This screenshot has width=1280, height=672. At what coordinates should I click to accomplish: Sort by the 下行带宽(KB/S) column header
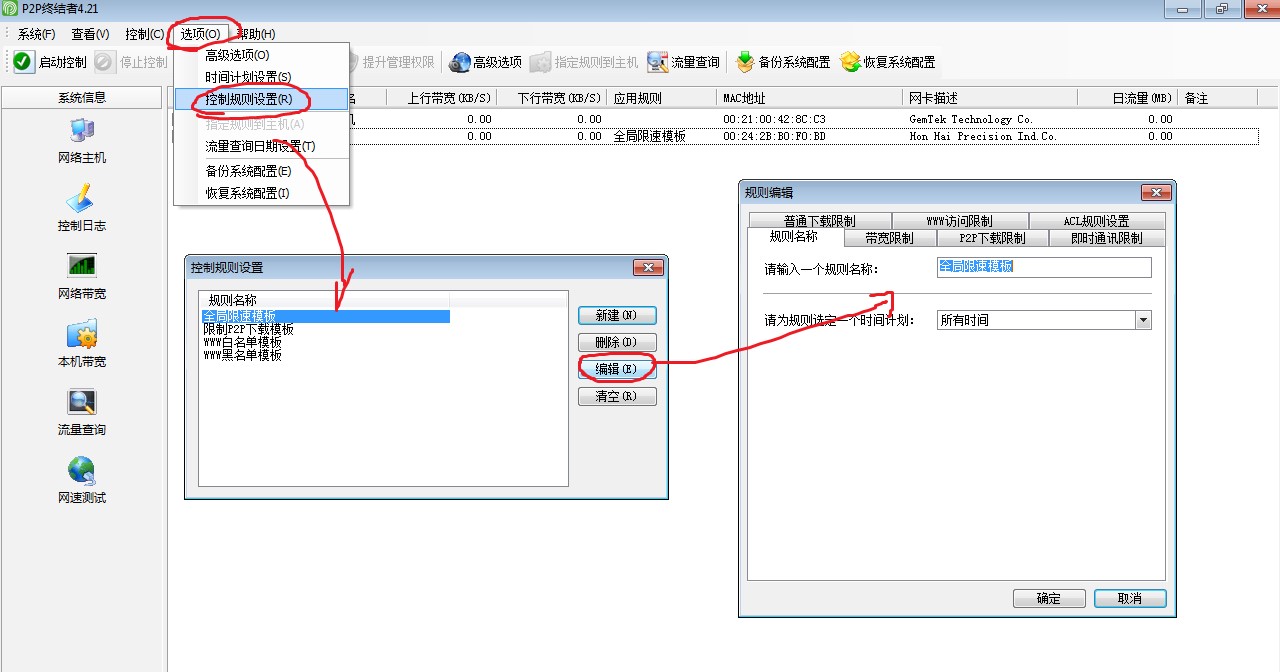coord(552,98)
